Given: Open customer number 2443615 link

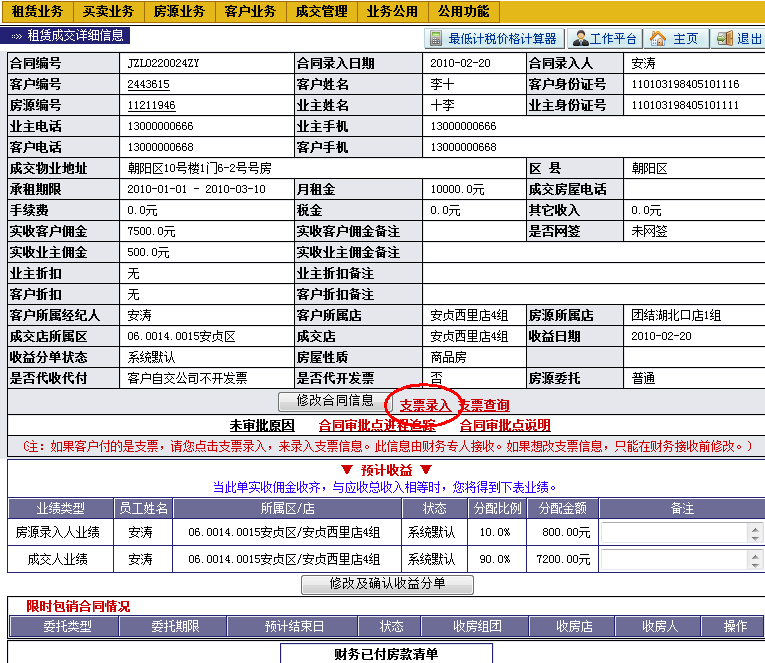Looking at the screenshot, I should [148, 84].
